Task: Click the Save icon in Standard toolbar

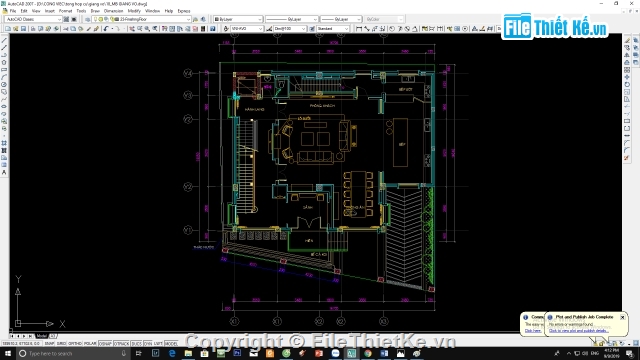Action: point(23,29)
